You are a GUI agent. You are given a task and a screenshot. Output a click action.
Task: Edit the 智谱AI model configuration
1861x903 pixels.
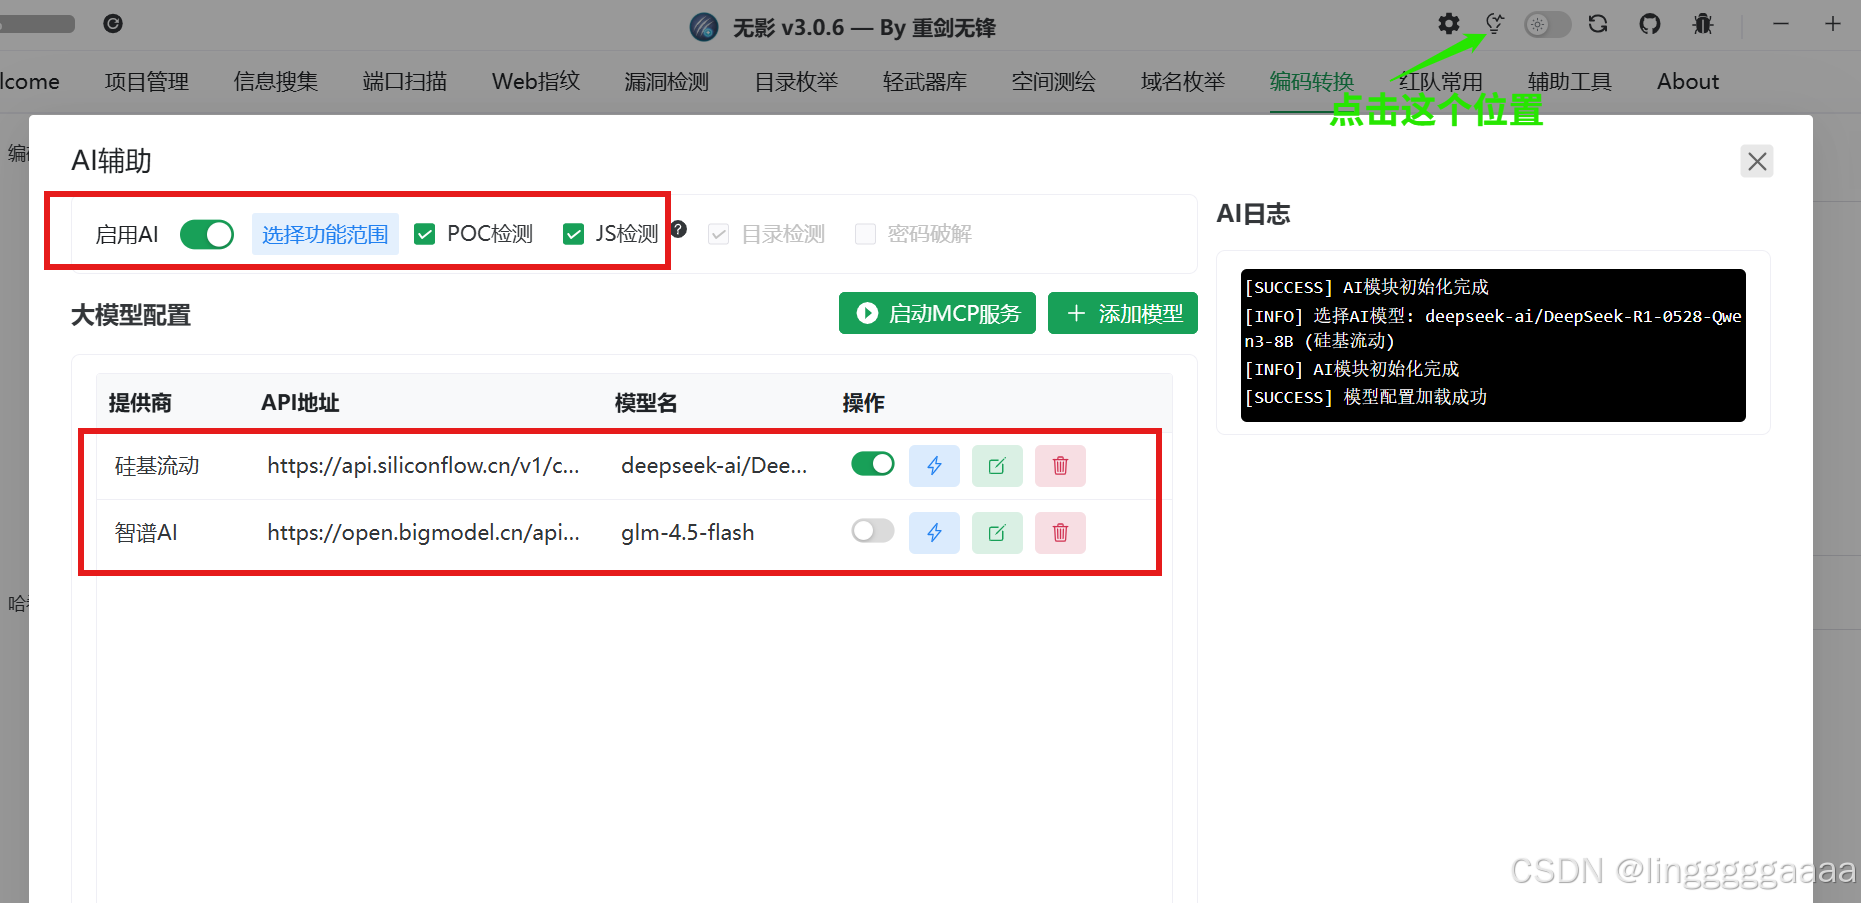coord(996,532)
